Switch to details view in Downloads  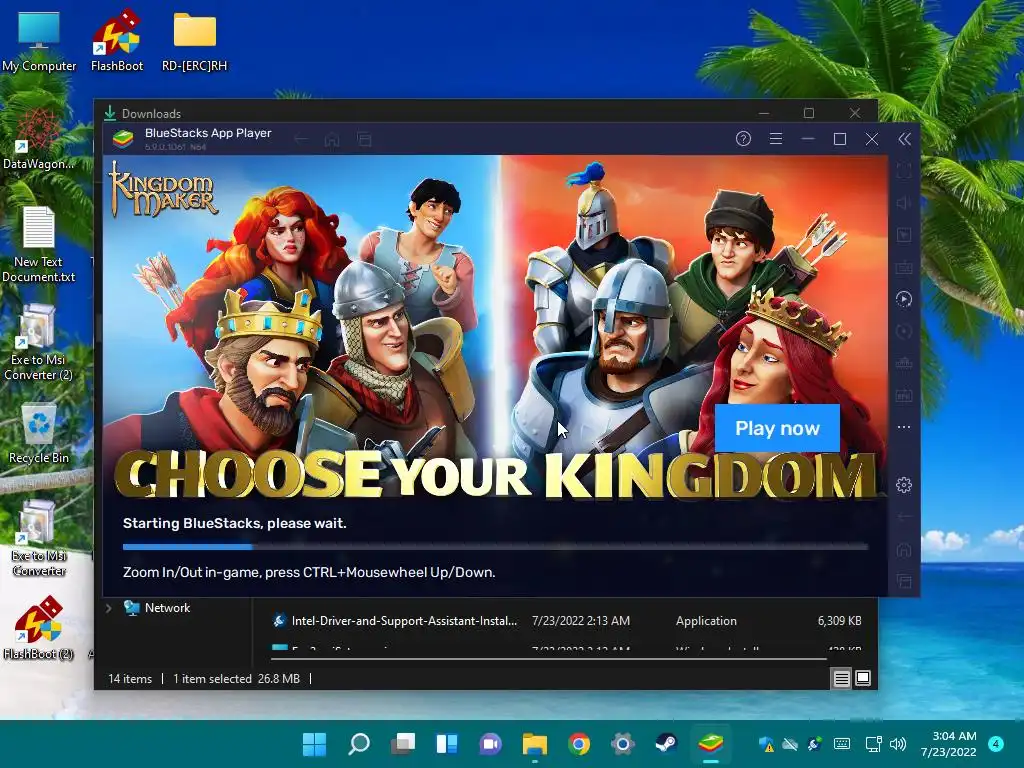842,679
